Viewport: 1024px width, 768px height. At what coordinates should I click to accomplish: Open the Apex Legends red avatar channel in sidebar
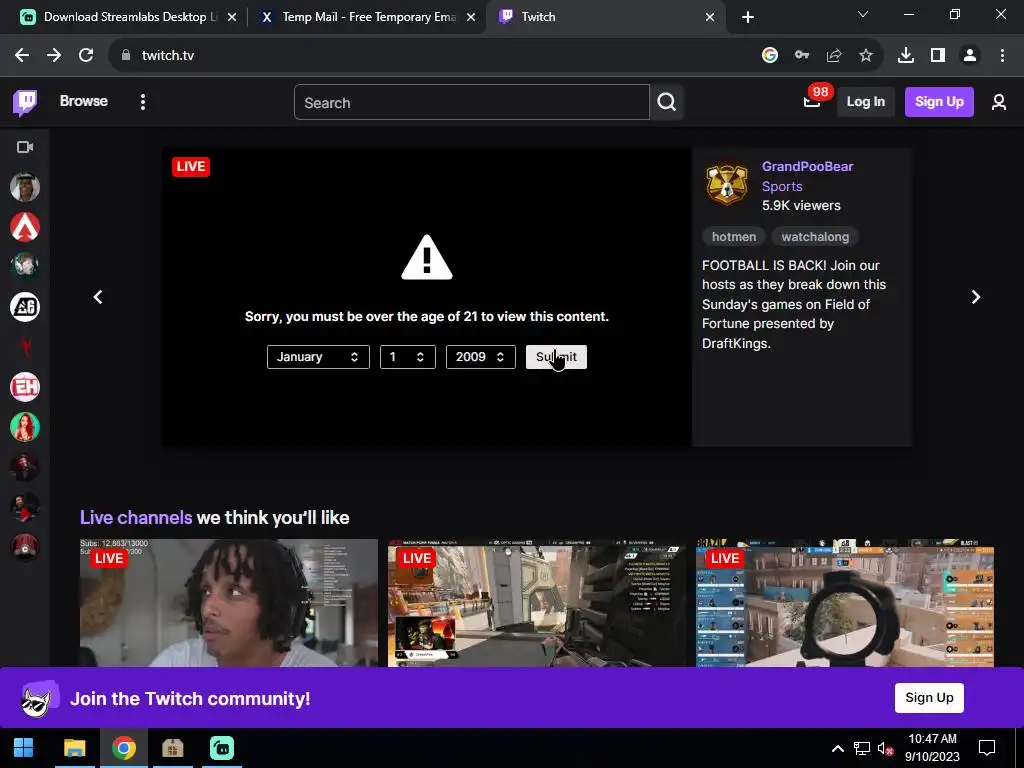(25, 227)
